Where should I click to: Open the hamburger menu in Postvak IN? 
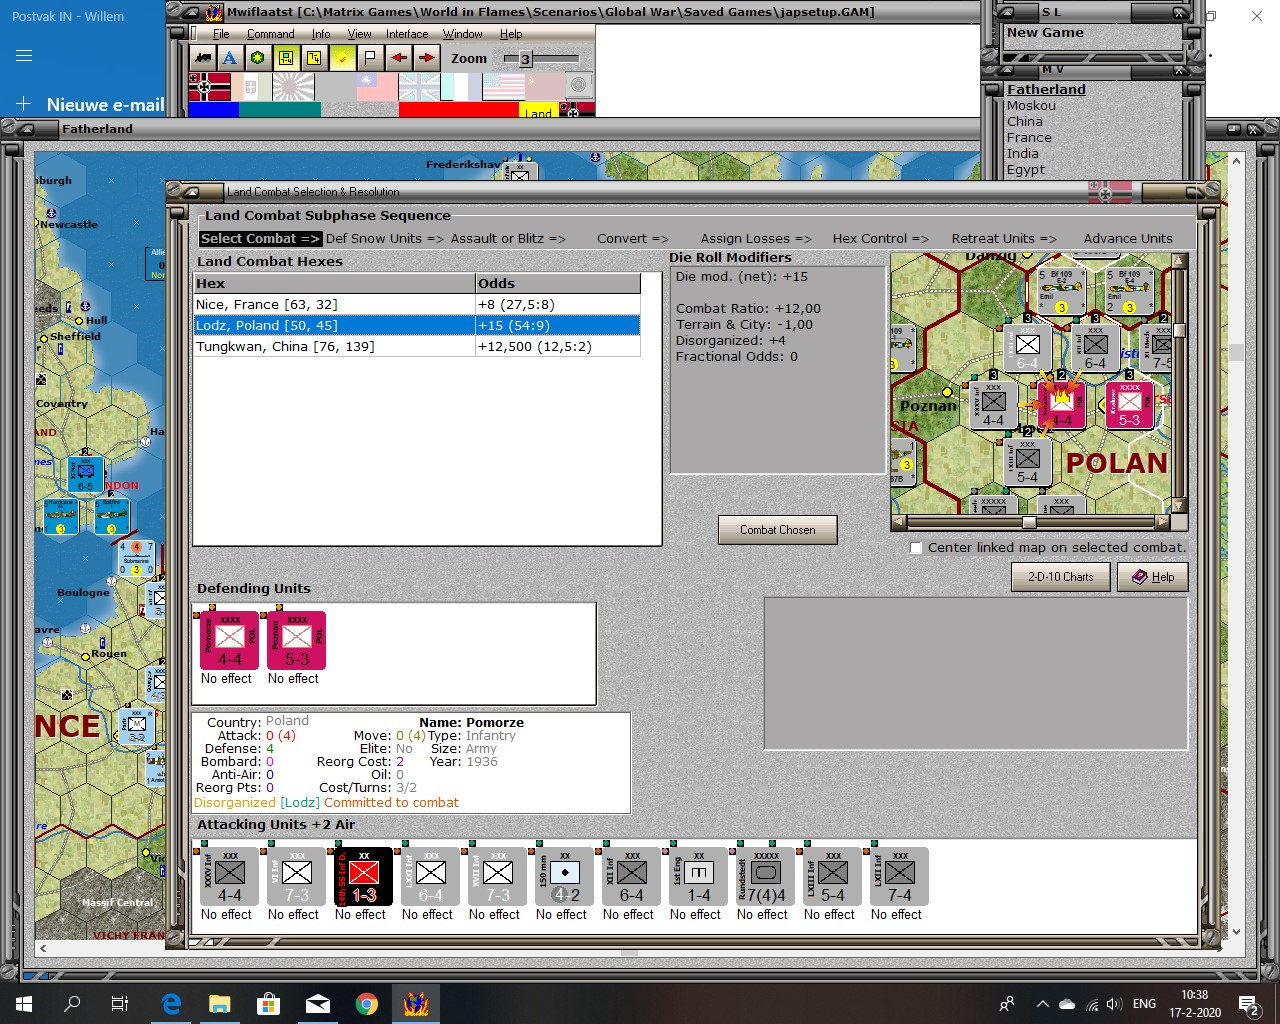[24, 56]
